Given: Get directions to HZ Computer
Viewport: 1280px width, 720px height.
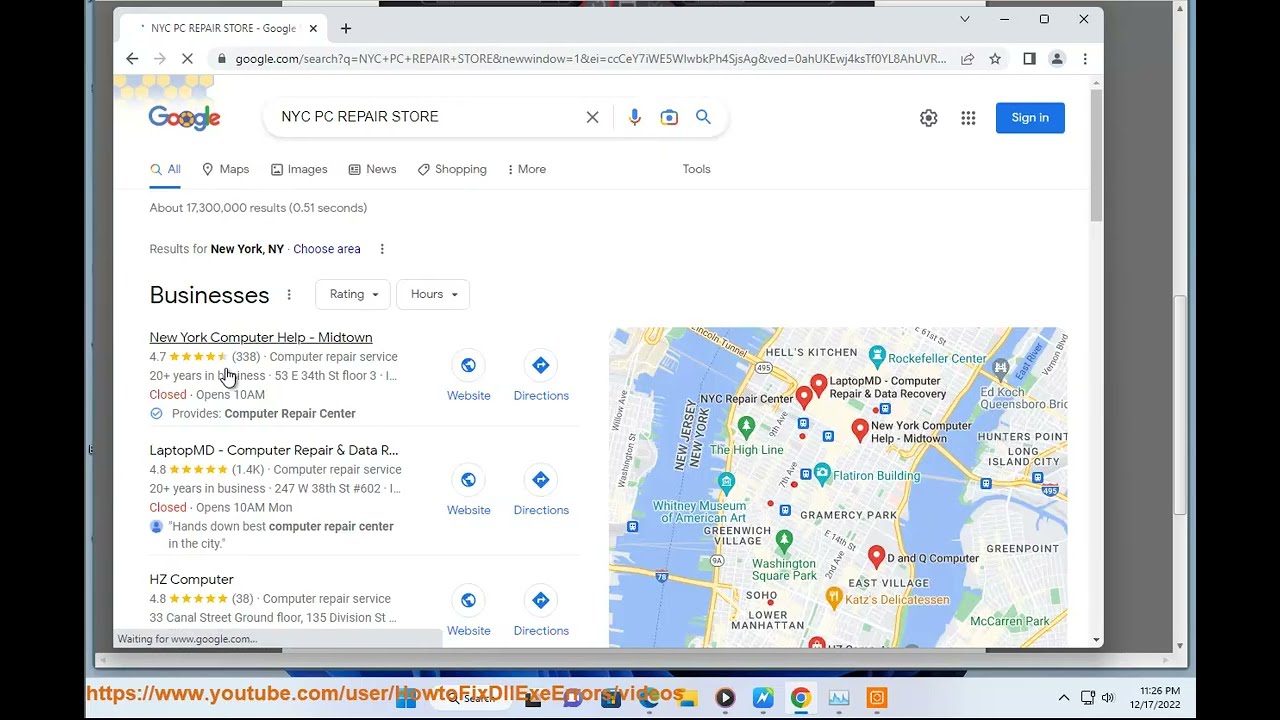Looking at the screenshot, I should pyautogui.click(x=541, y=611).
